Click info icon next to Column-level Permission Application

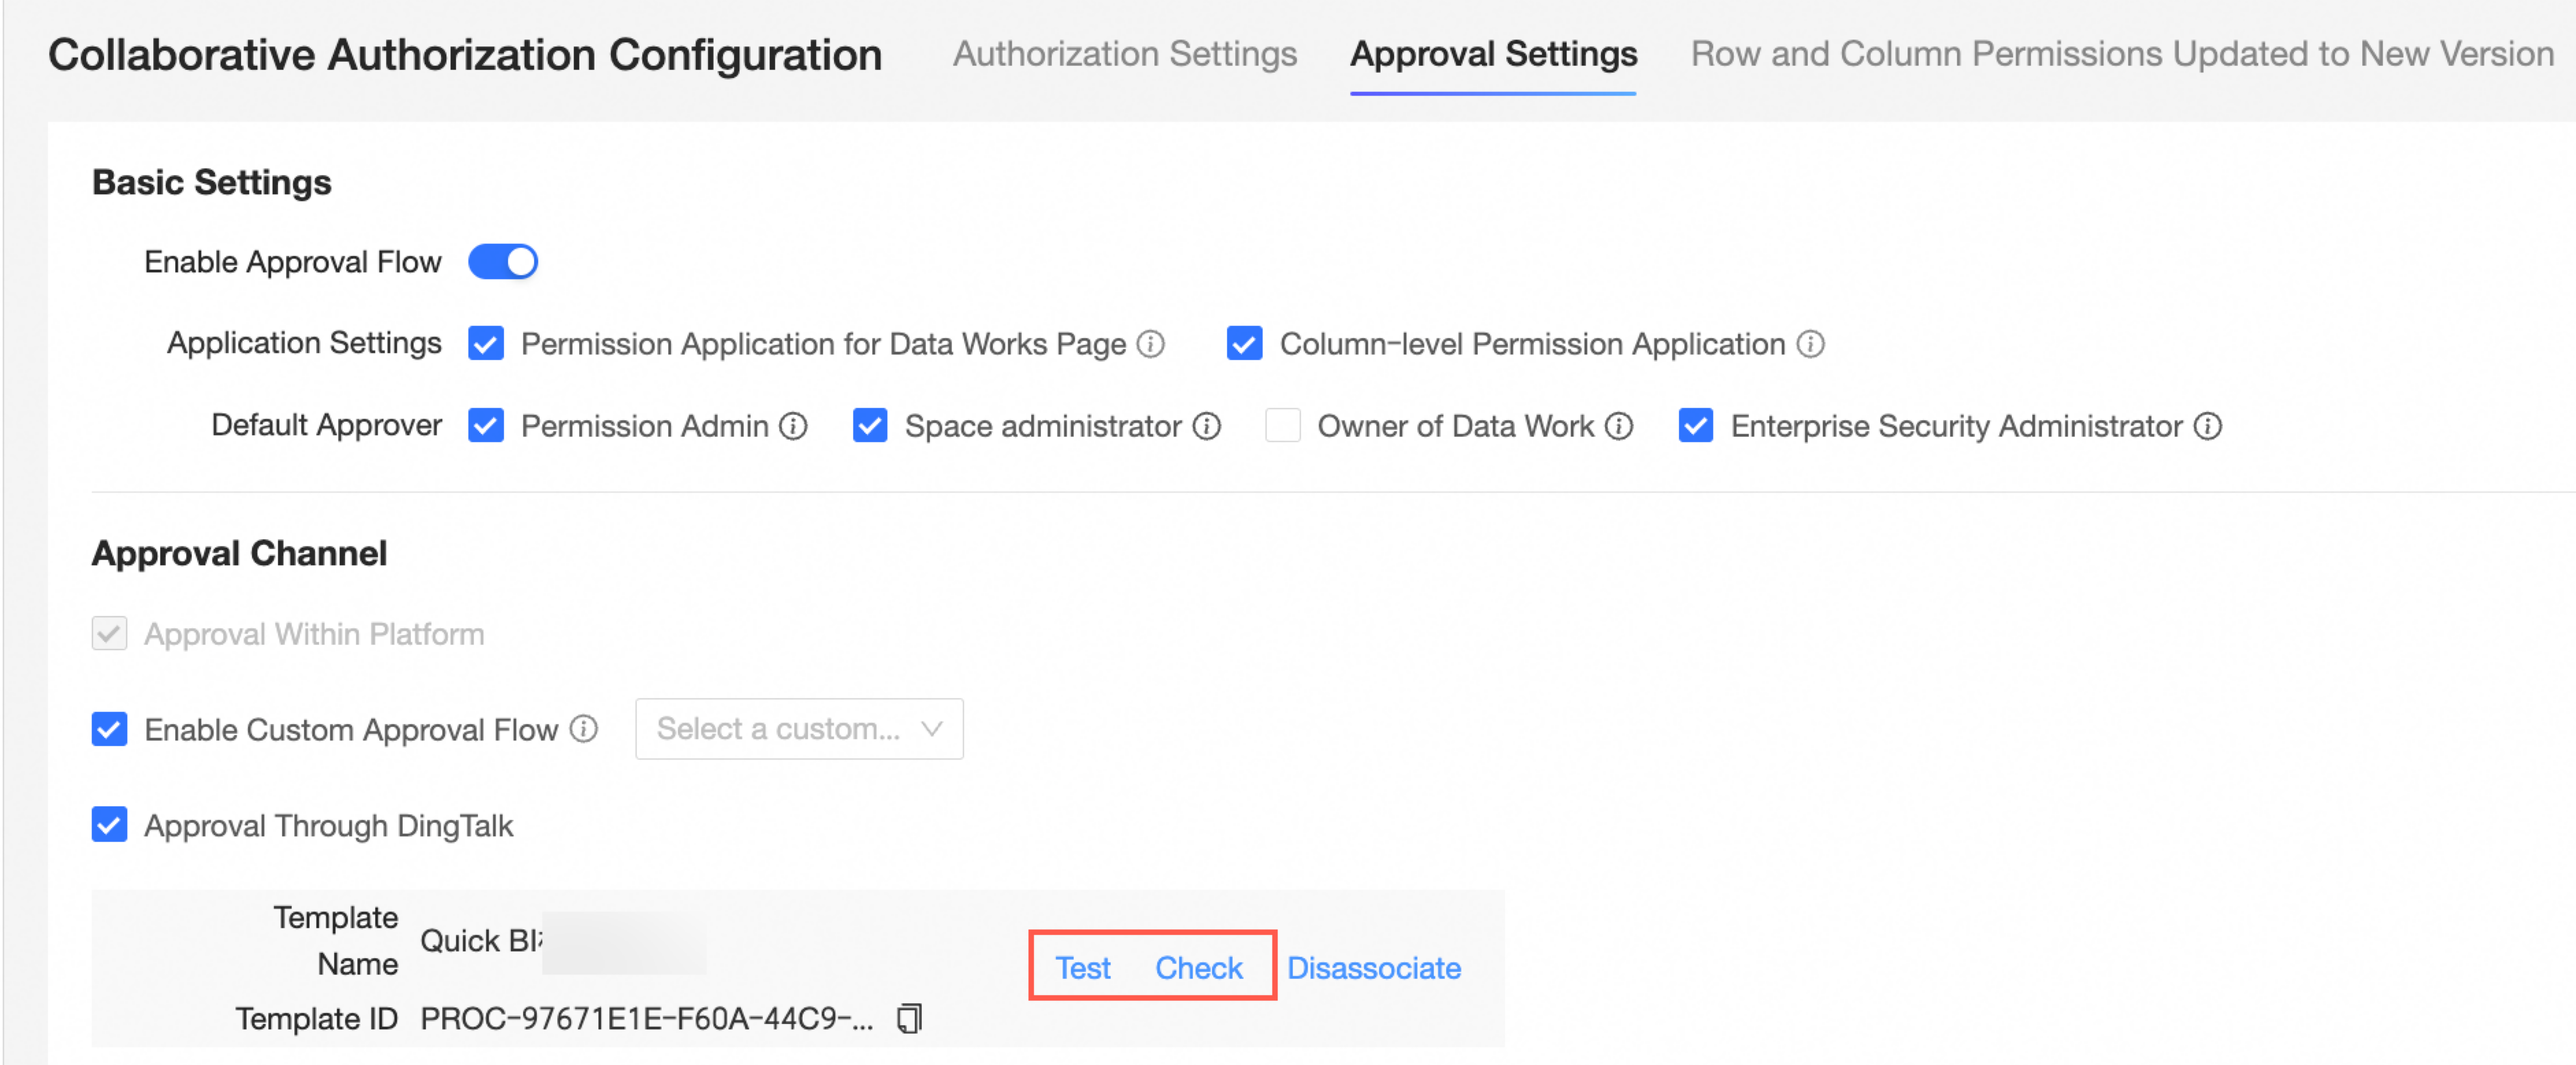pyautogui.click(x=1810, y=344)
